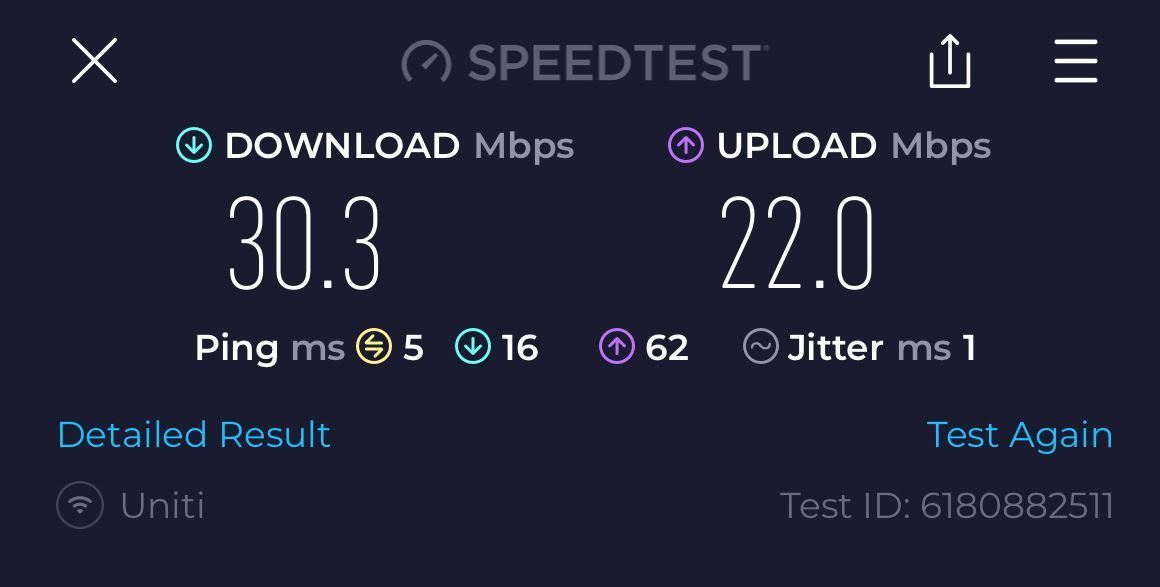Click the teal download latency icon
Viewport: 1160px width, 587px height.
click(473, 346)
